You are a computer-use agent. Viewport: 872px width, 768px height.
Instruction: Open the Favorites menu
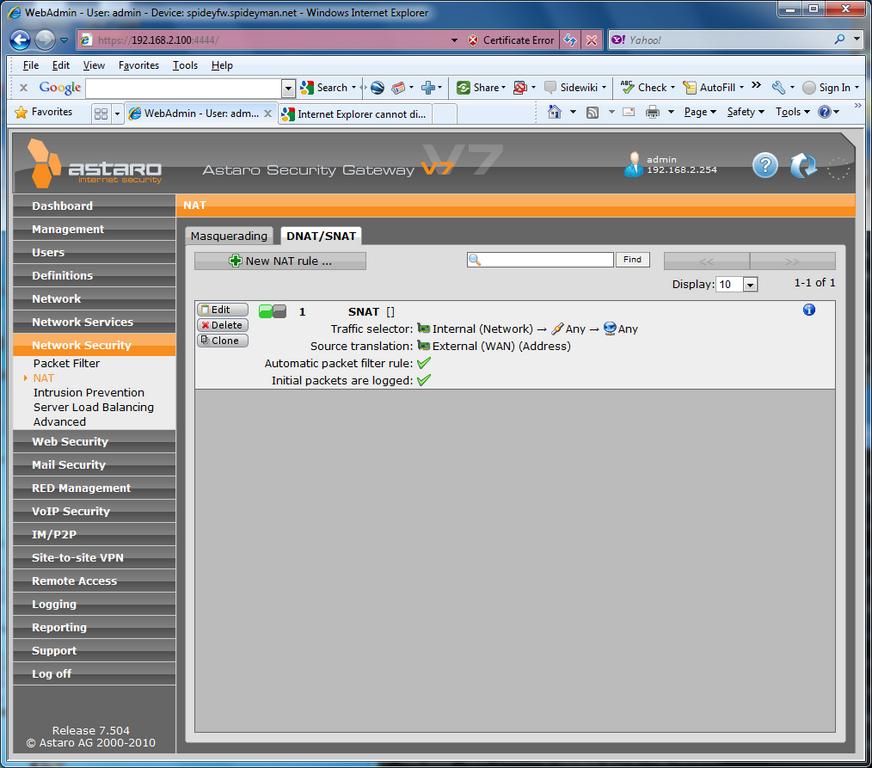138,65
